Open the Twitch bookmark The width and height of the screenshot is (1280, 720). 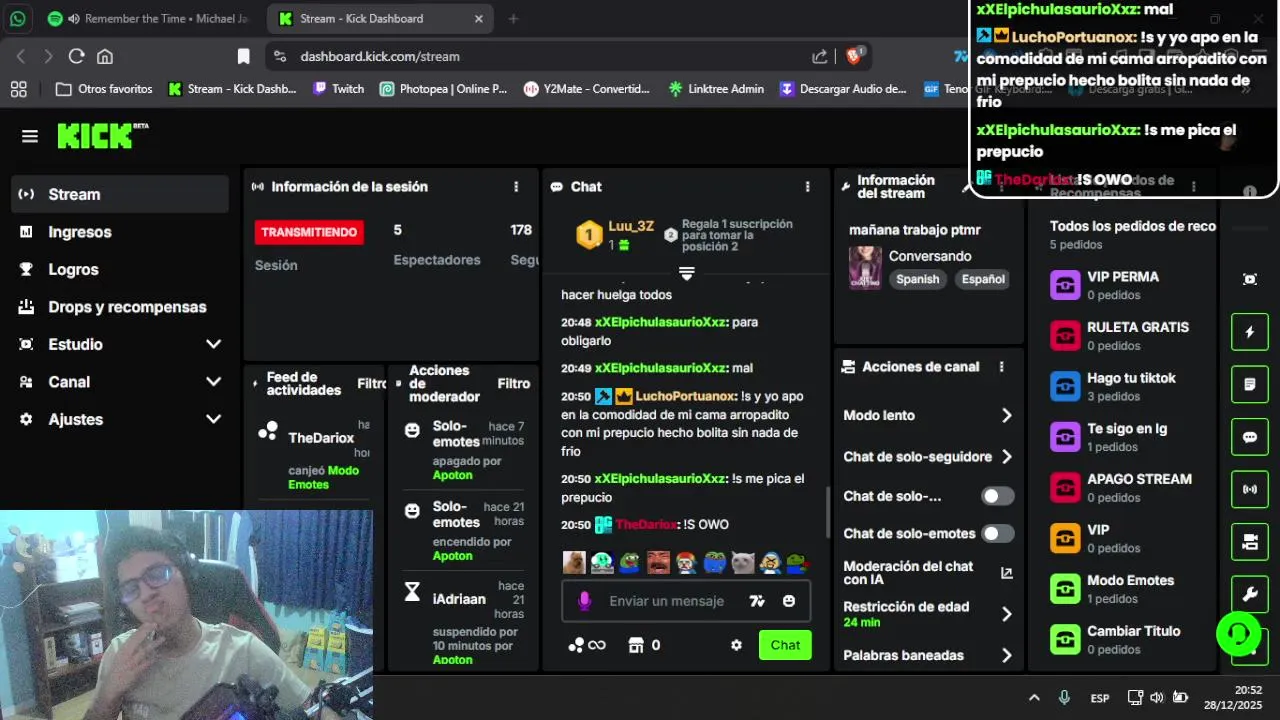[338, 89]
